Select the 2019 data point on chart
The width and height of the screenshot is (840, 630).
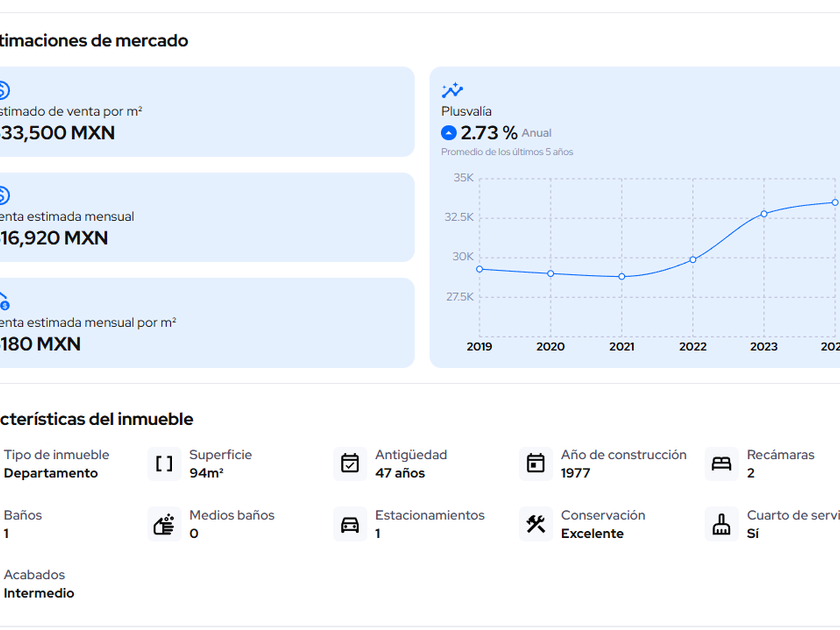click(479, 269)
